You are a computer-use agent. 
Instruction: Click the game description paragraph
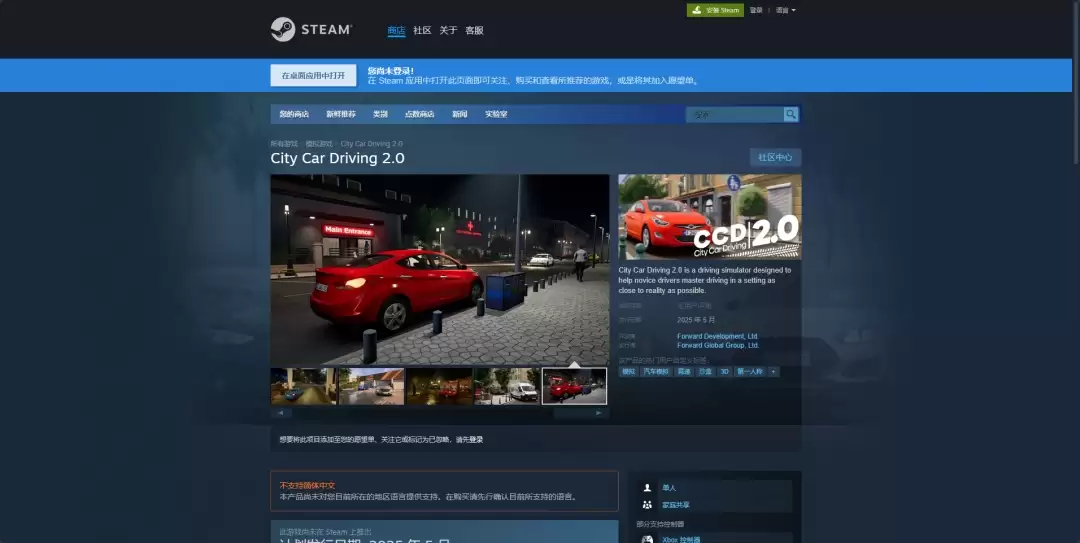coord(705,280)
